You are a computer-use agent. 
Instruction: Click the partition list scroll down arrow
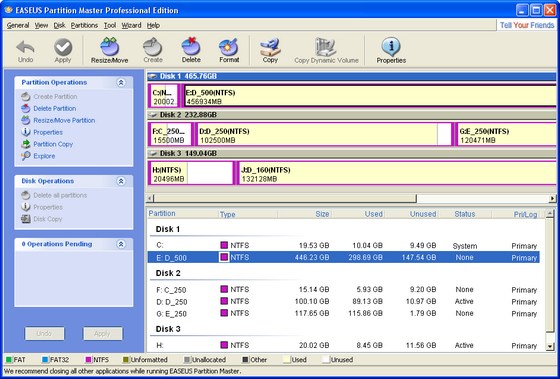(x=550, y=346)
